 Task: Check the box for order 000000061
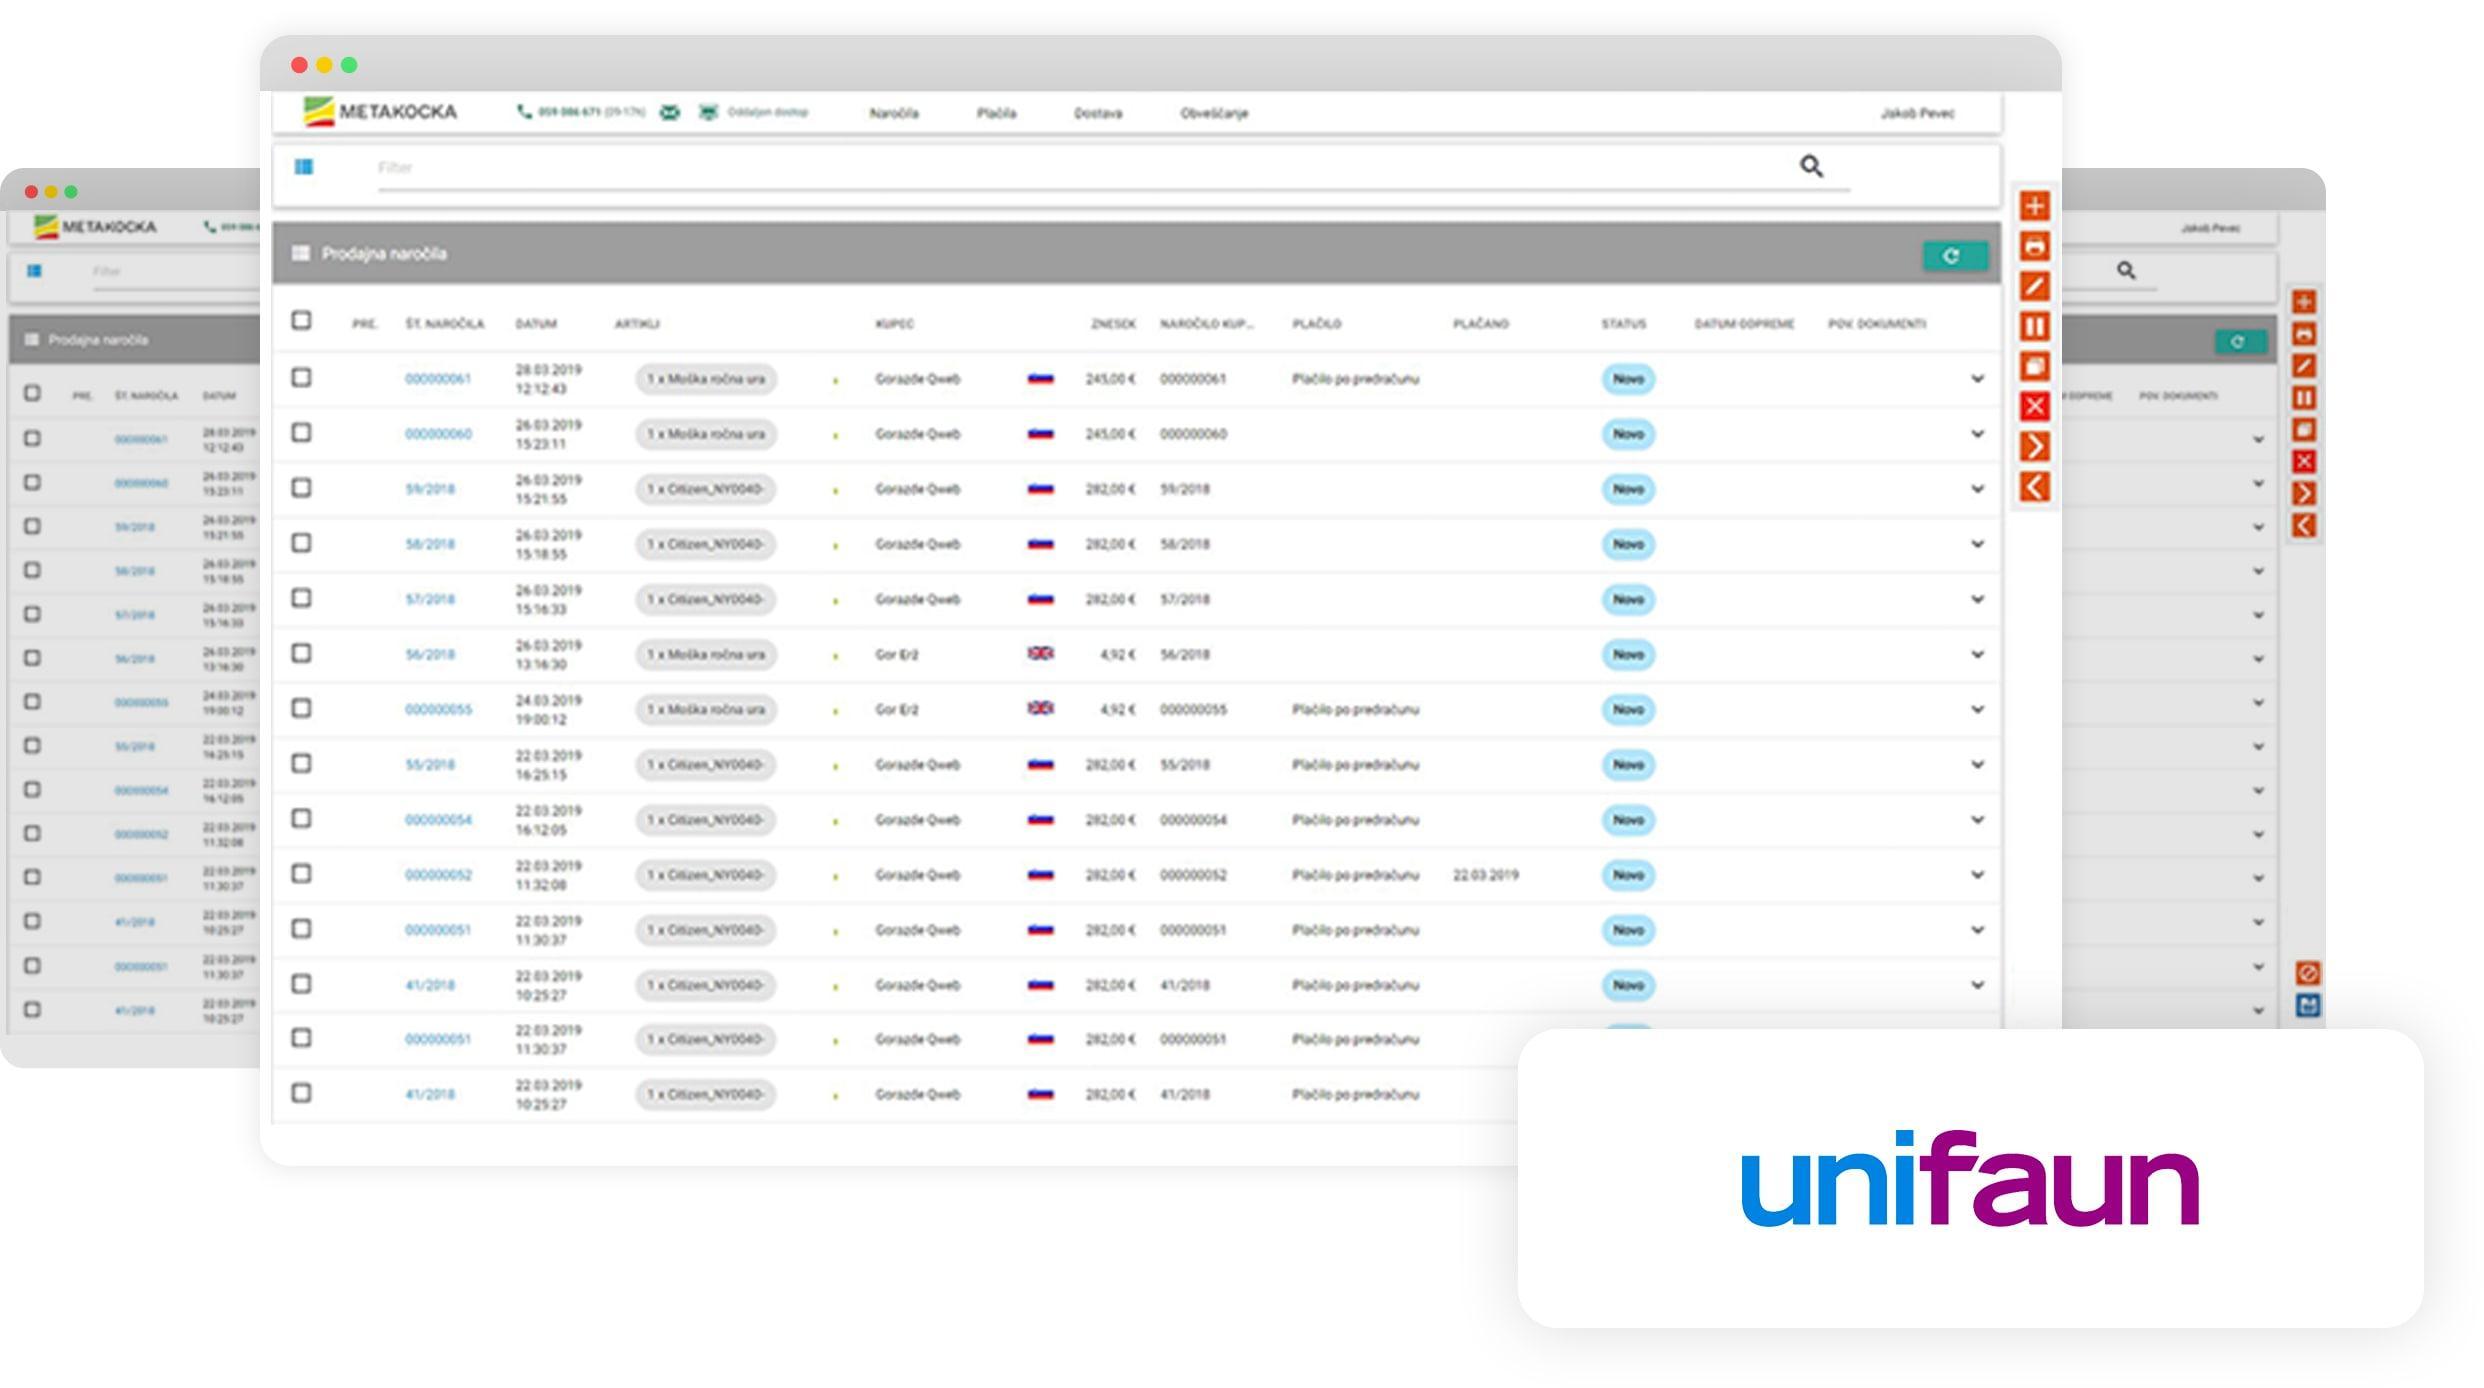[x=301, y=377]
